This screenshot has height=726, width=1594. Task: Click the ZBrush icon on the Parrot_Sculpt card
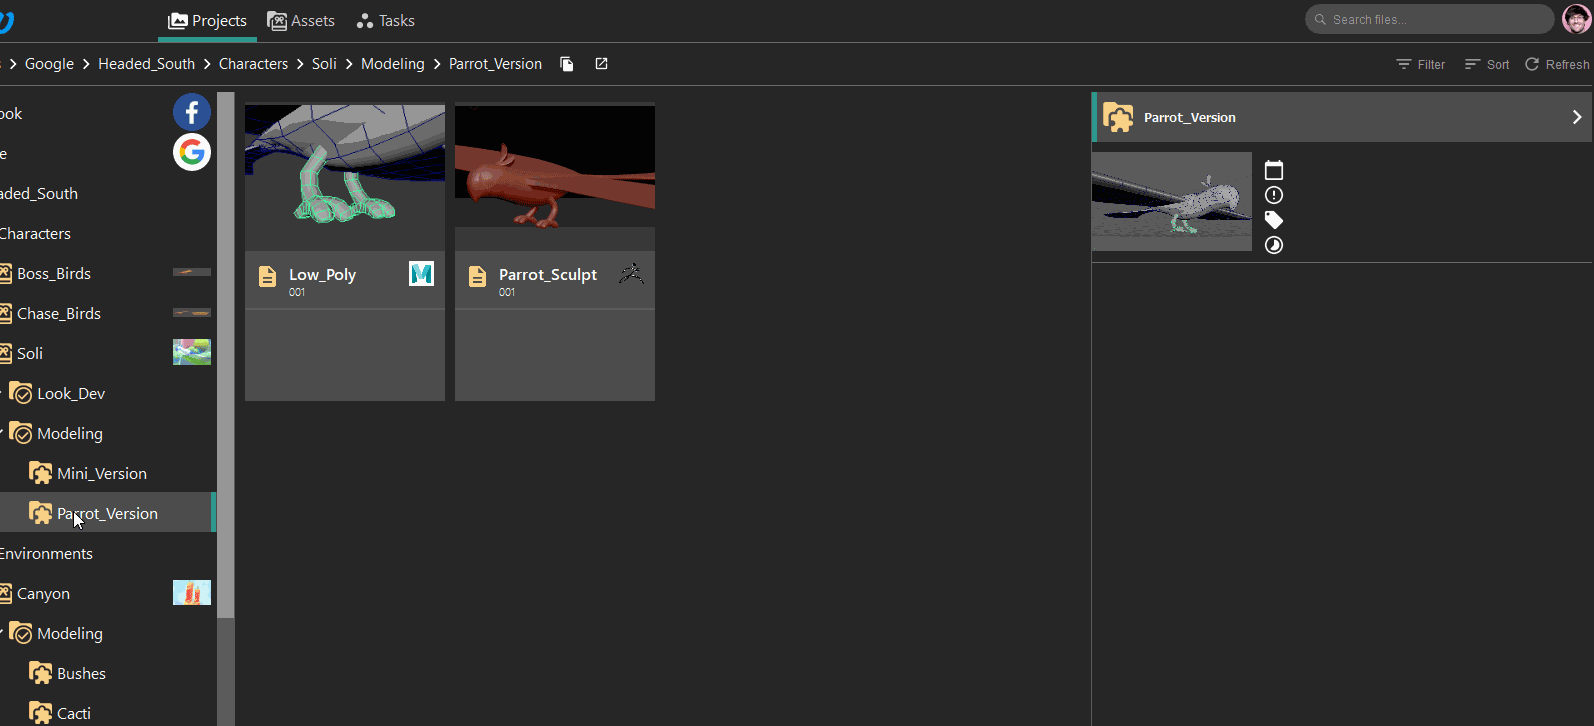[631, 273]
